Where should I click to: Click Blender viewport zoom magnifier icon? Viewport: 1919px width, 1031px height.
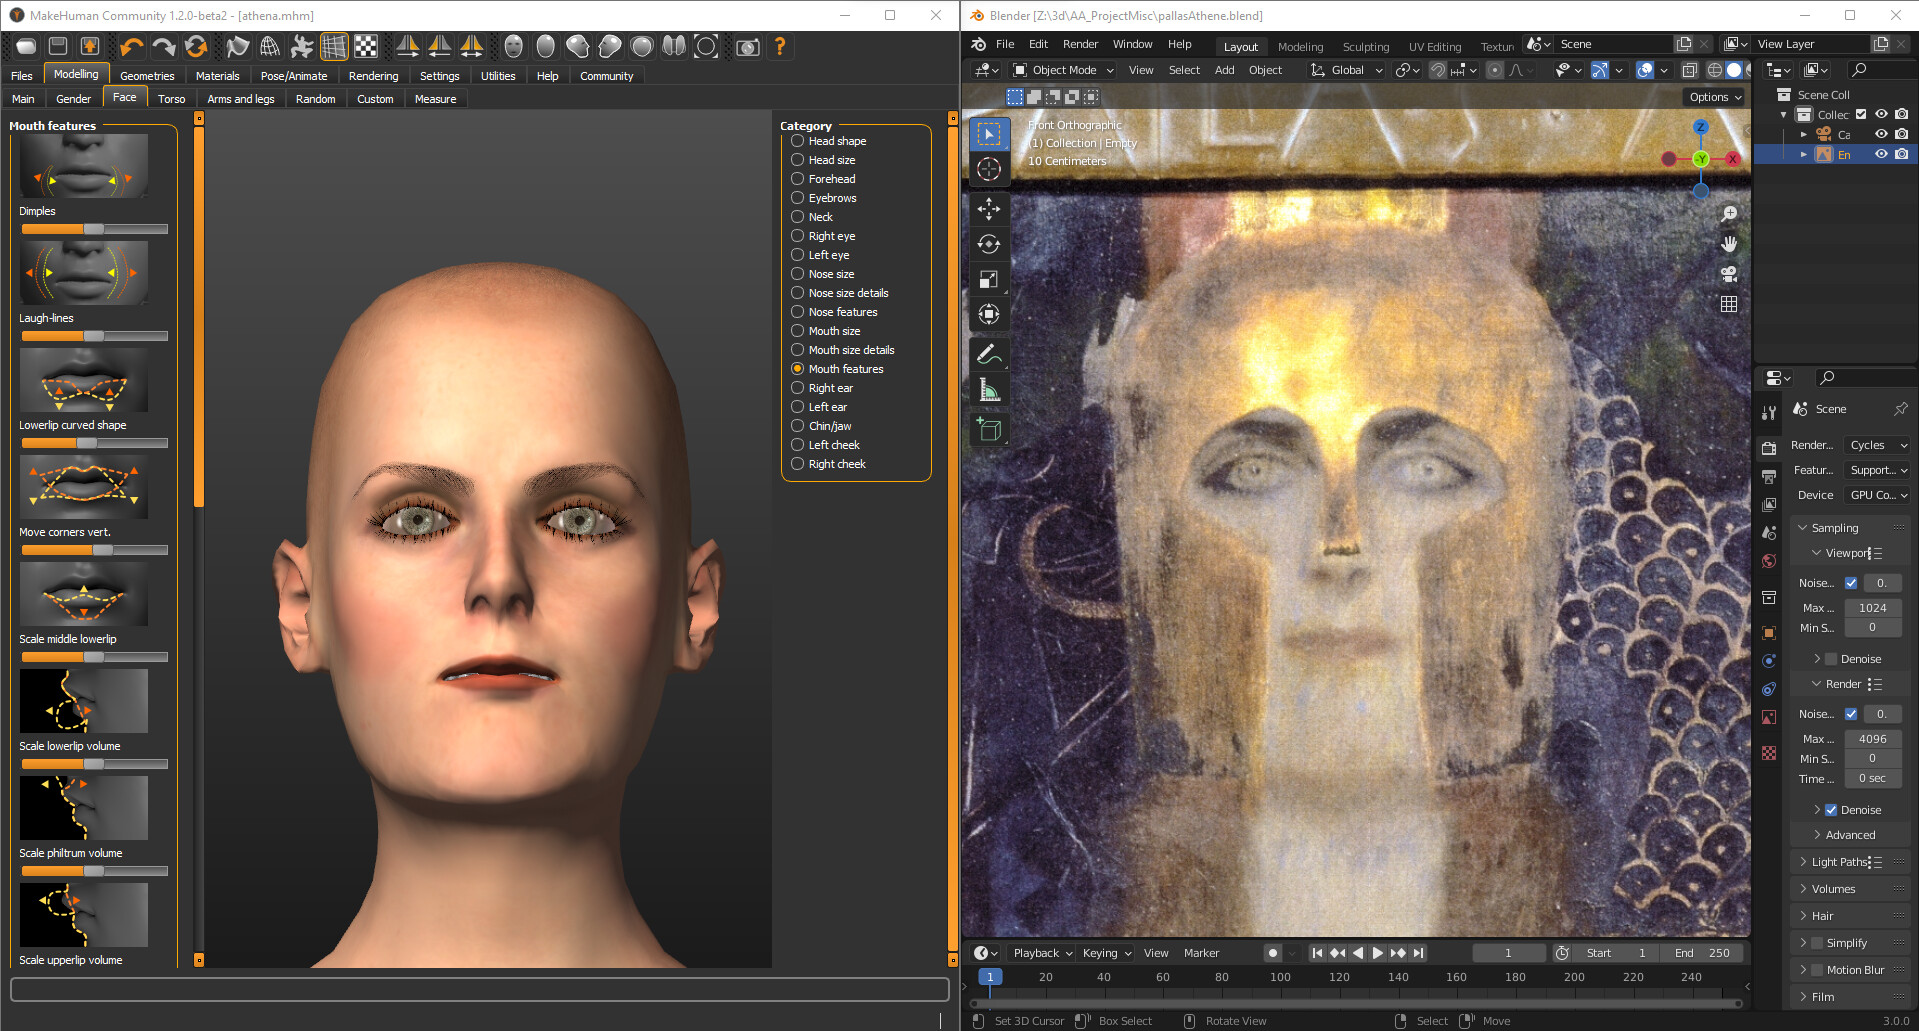(1729, 214)
